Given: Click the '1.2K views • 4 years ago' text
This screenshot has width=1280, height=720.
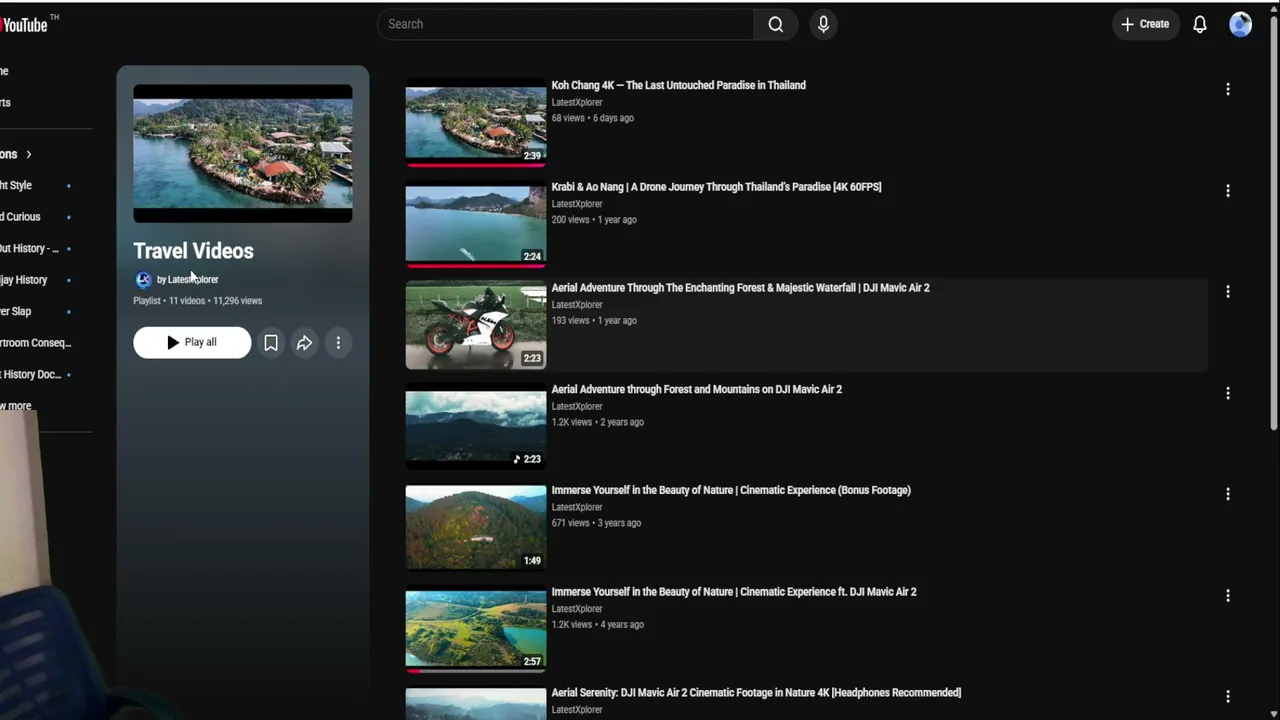Looking at the screenshot, I should pyautogui.click(x=598, y=625).
